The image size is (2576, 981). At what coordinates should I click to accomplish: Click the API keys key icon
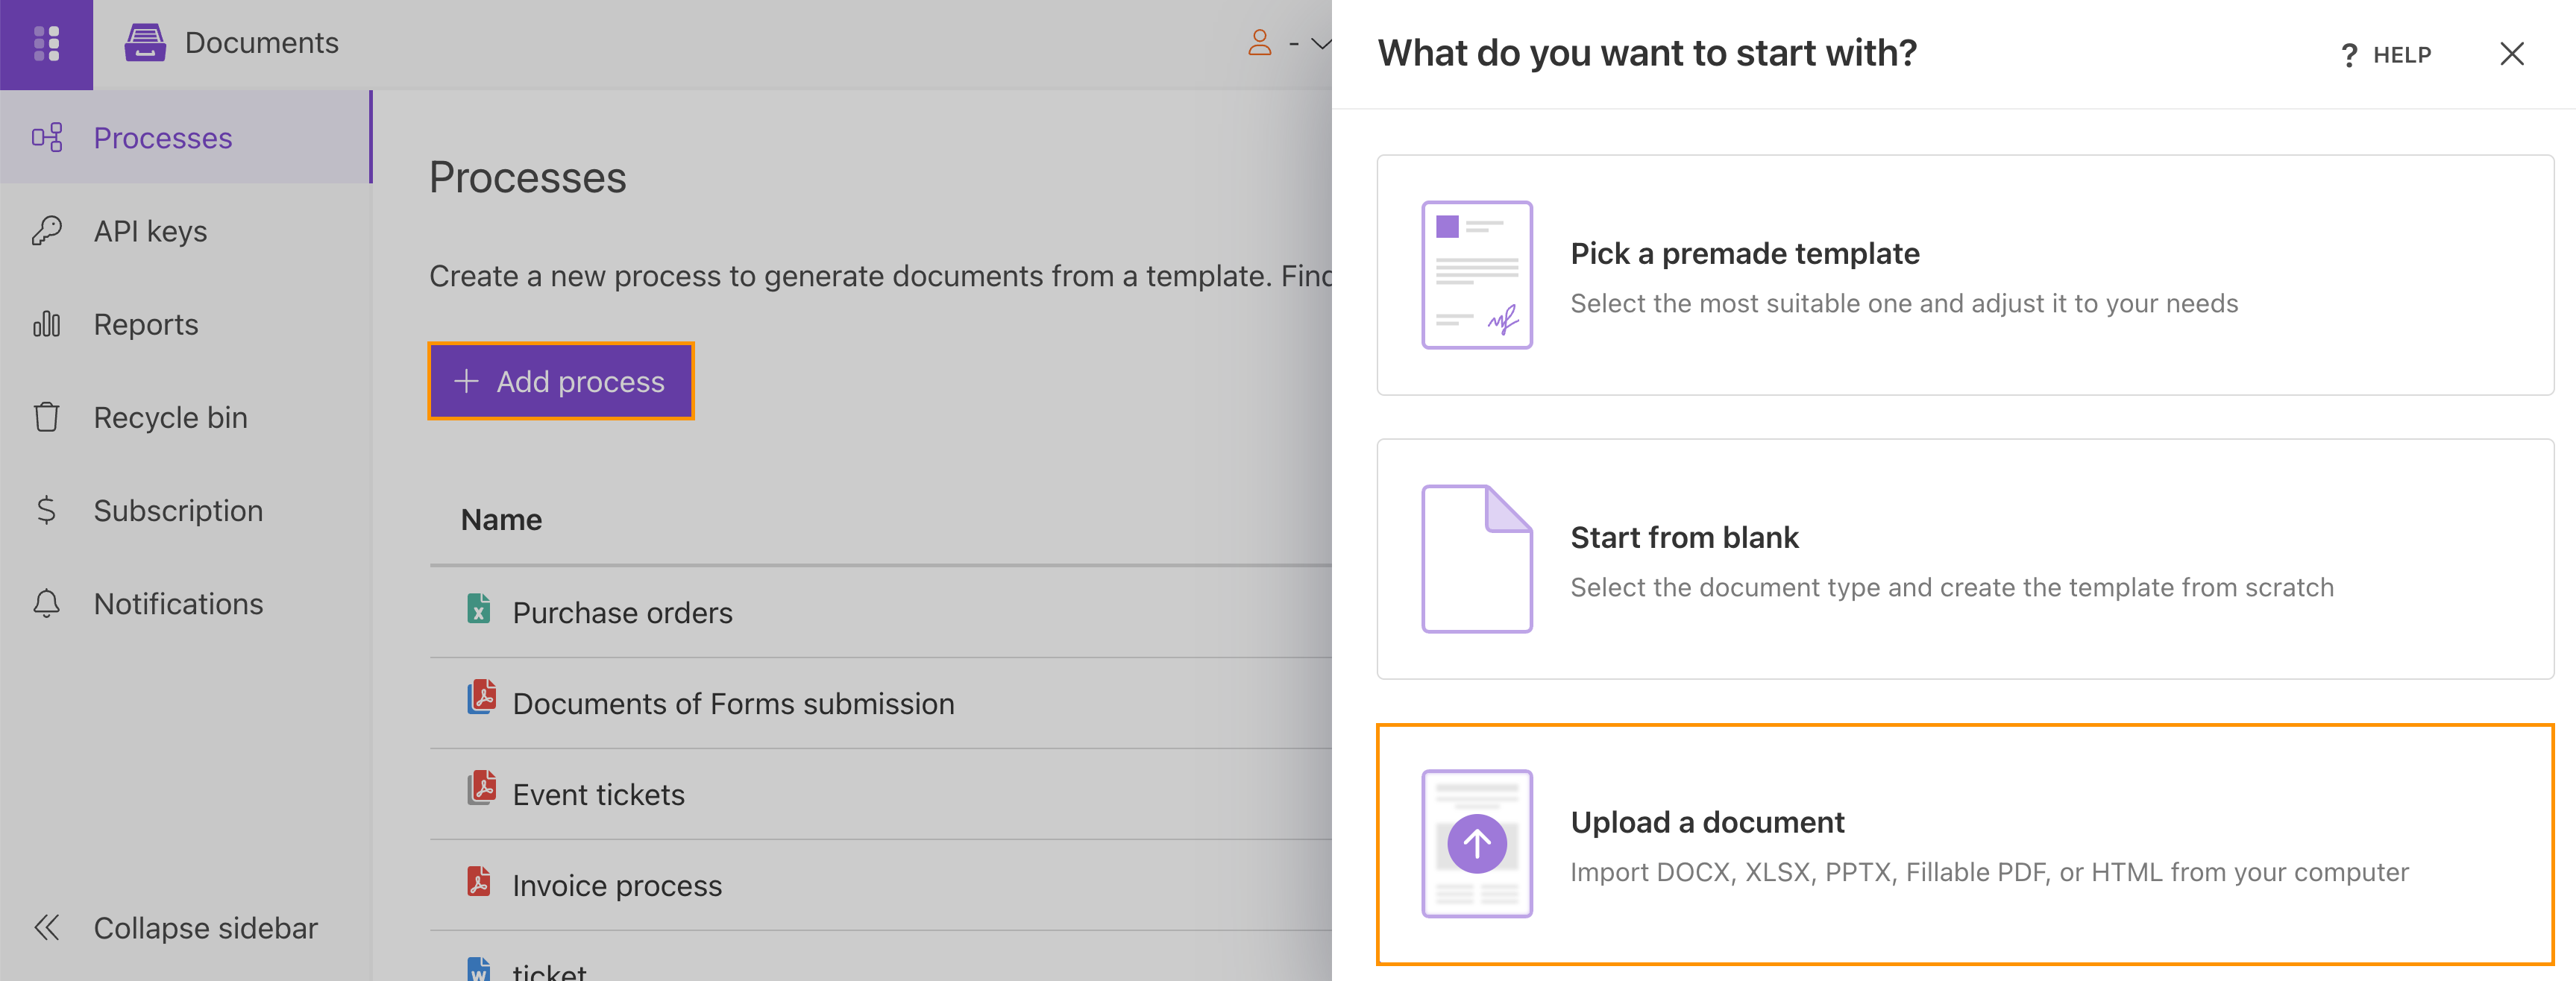[x=47, y=231]
